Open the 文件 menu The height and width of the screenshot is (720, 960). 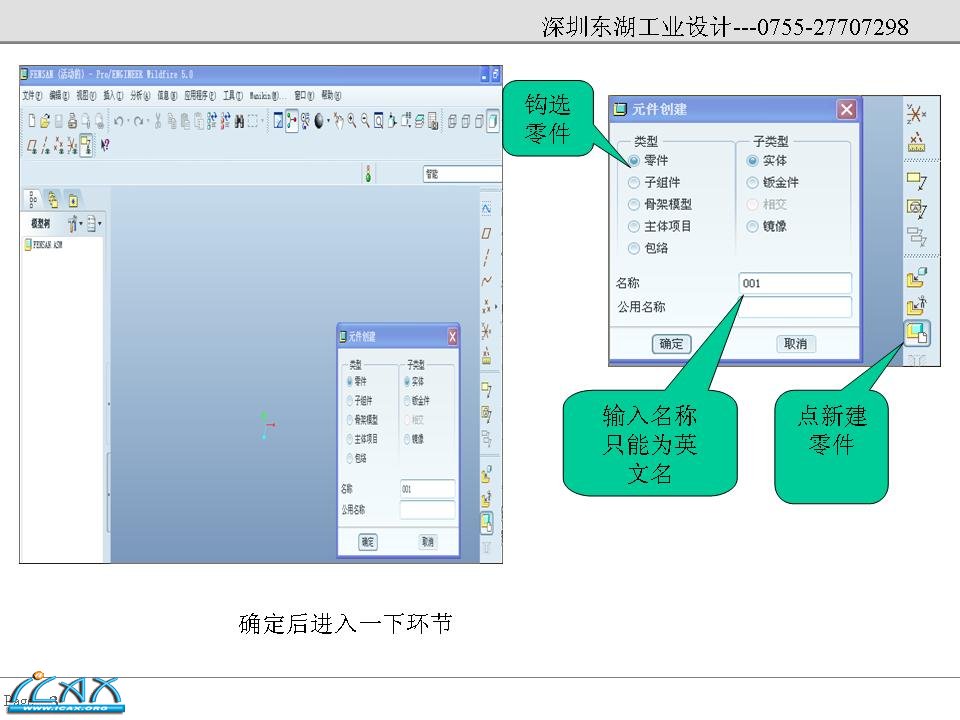27,93
